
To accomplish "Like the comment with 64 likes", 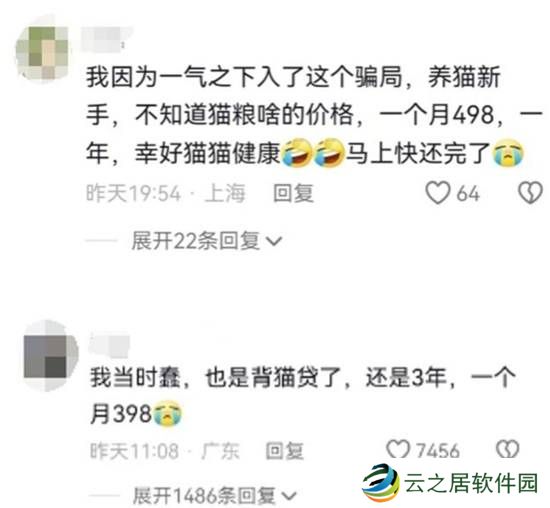I will pyautogui.click(x=437, y=193).
